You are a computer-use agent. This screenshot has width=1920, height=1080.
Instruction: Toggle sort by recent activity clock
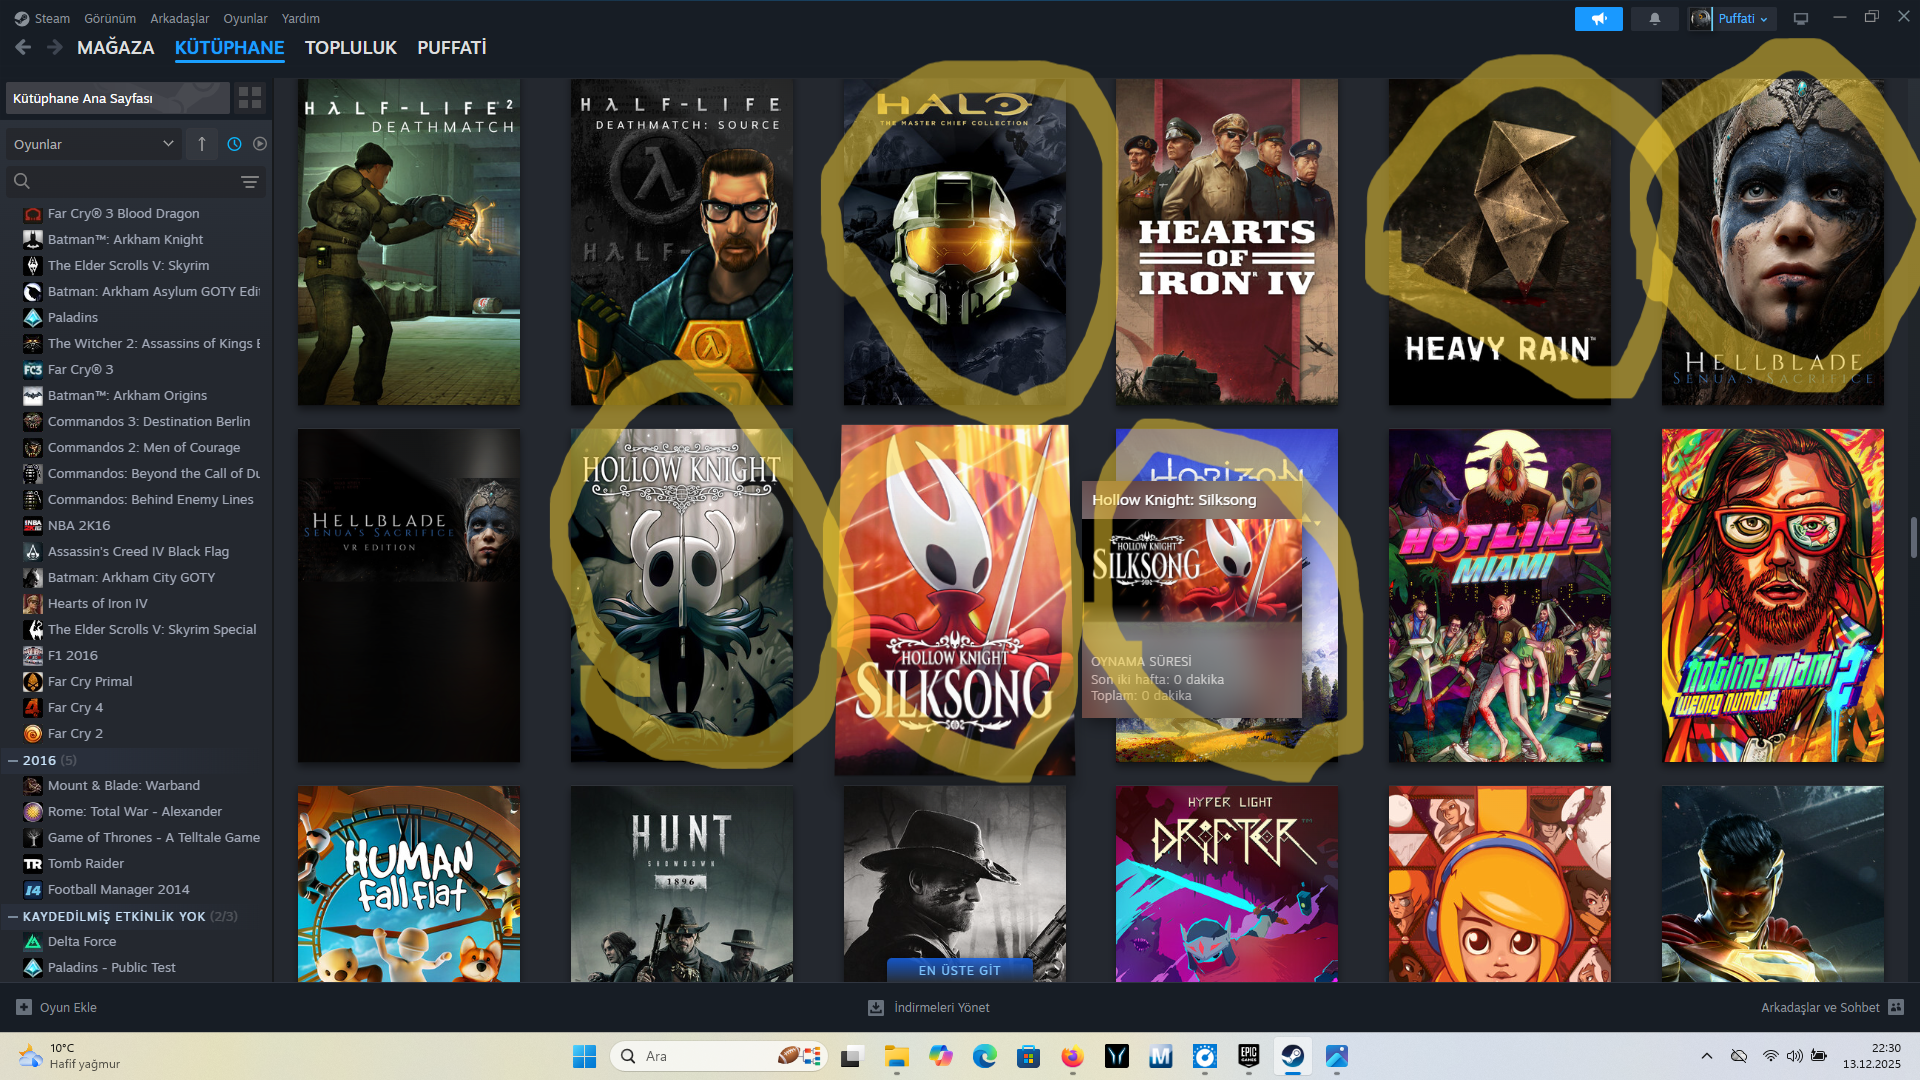pyautogui.click(x=234, y=144)
